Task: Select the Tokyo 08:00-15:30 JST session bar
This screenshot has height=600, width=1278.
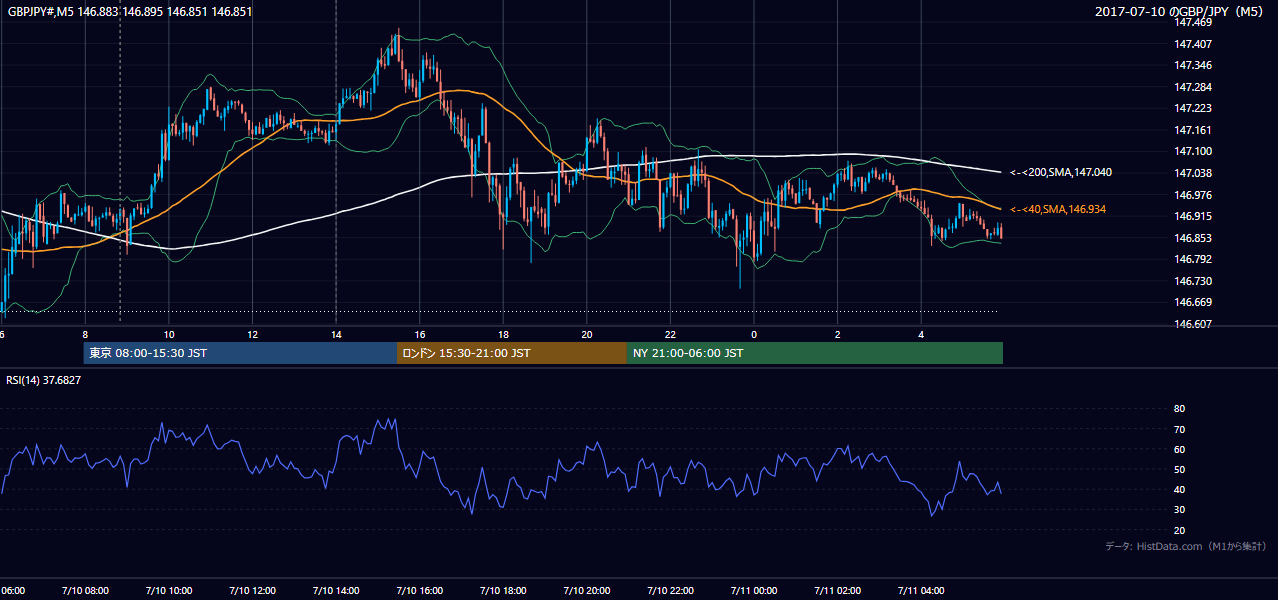Action: pos(240,353)
